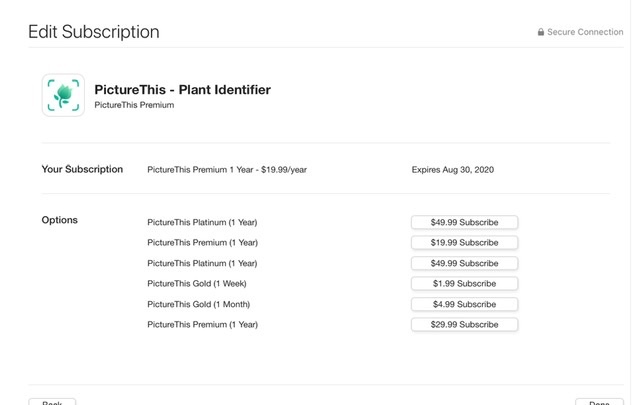Image resolution: width=640 pixels, height=405 pixels.
Task: Click the PictureThis Premium subtitle under the title
Action: (134, 105)
